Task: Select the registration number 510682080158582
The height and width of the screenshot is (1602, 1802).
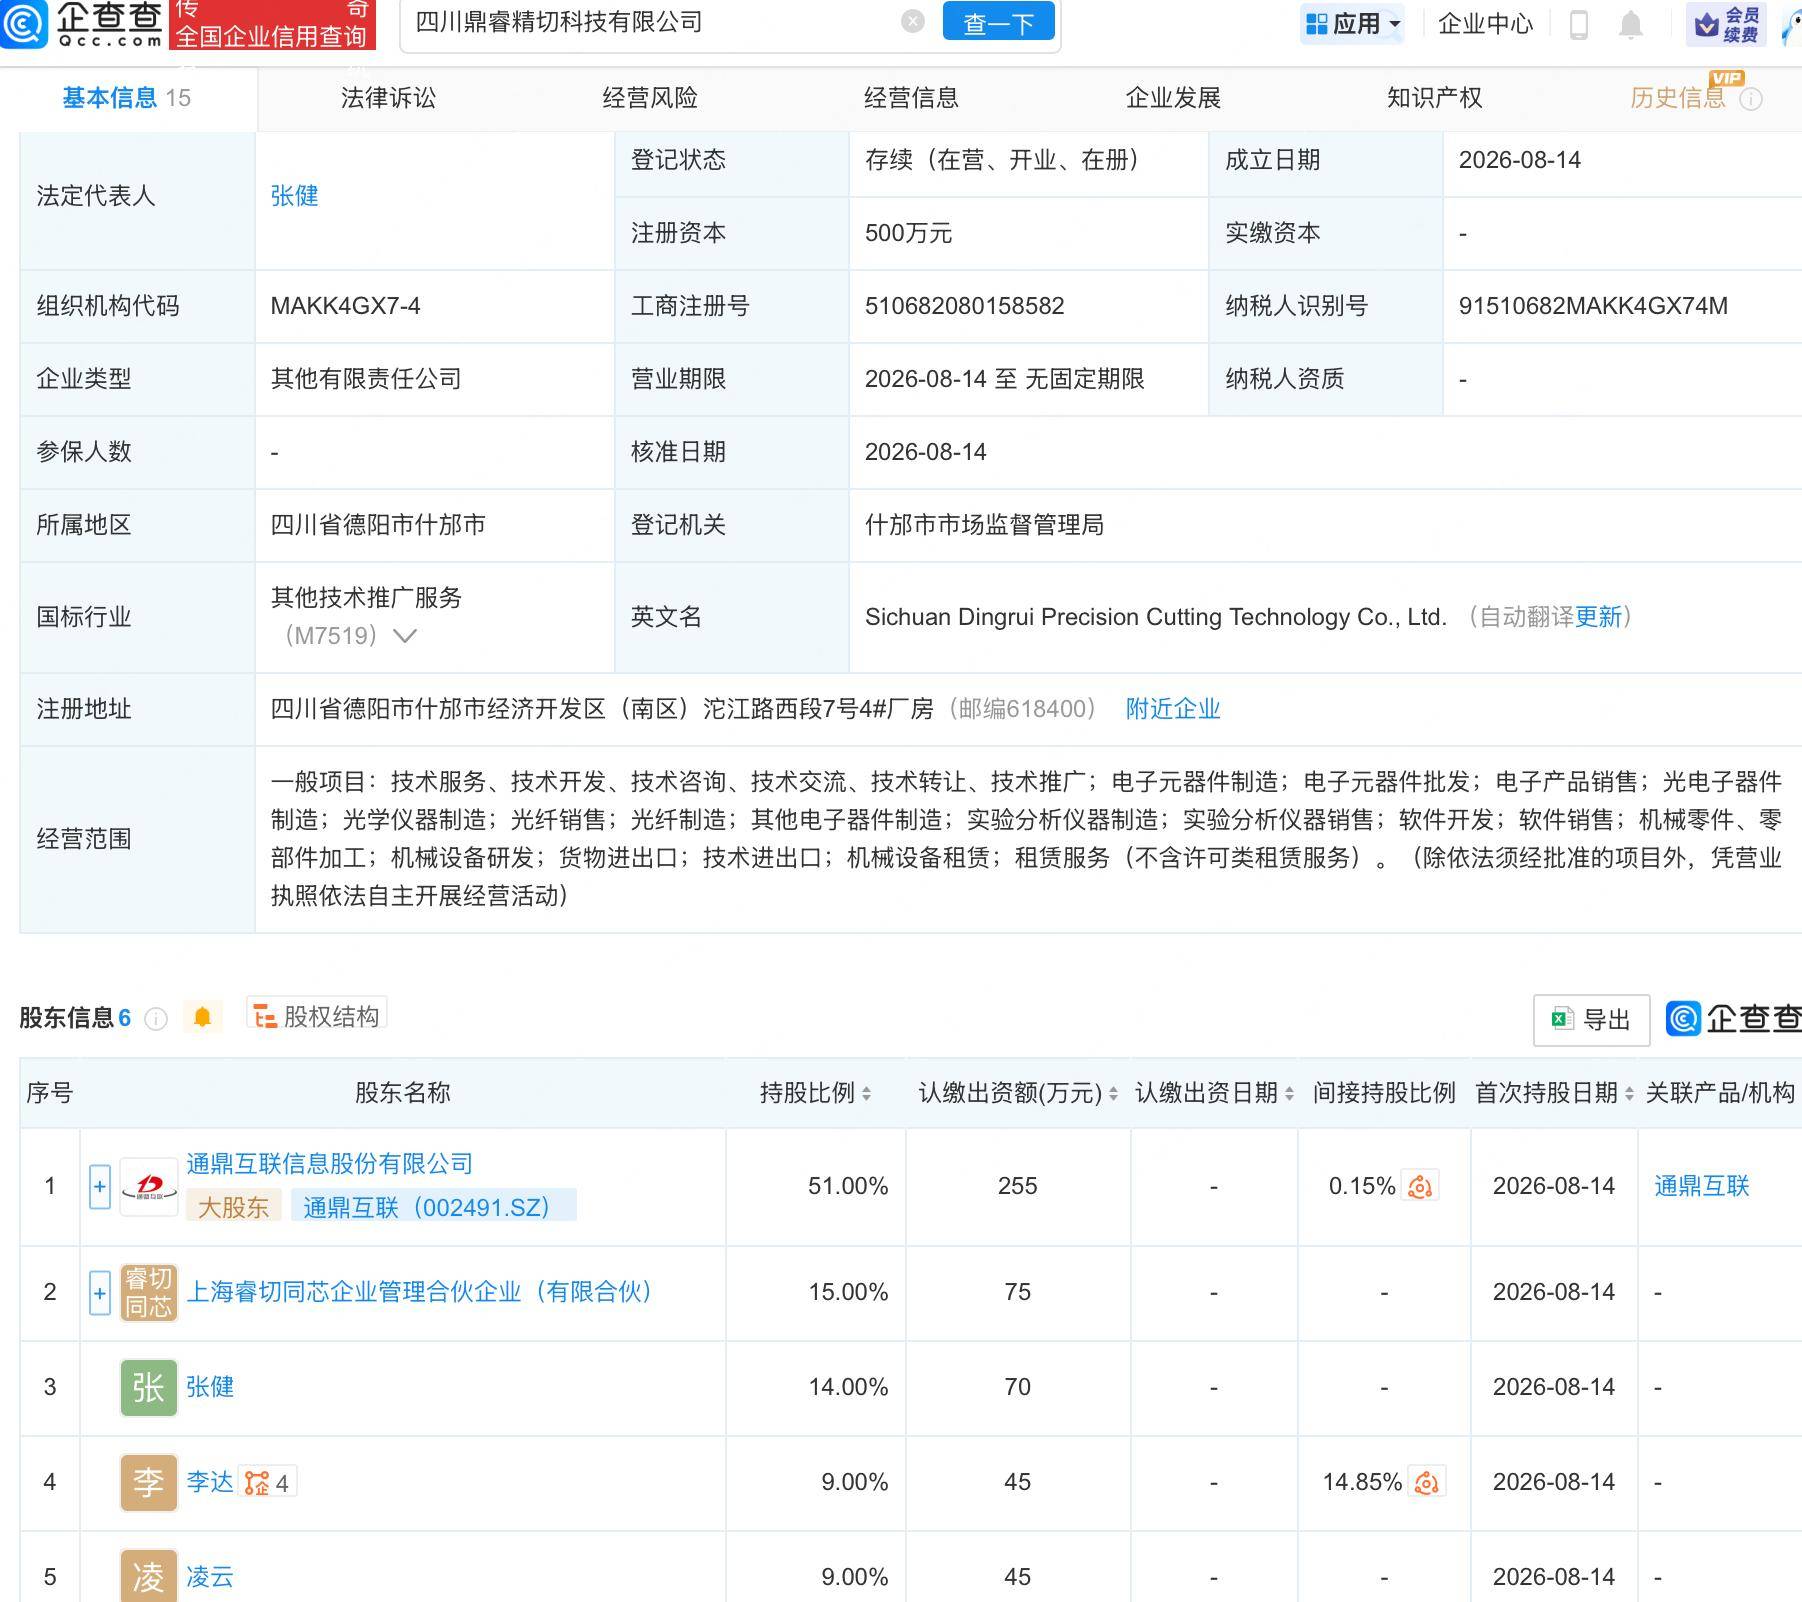Action: coord(965,306)
